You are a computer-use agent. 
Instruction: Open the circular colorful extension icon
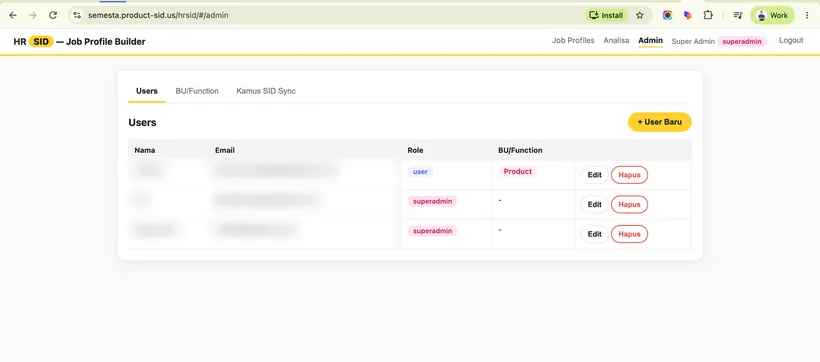(x=667, y=15)
